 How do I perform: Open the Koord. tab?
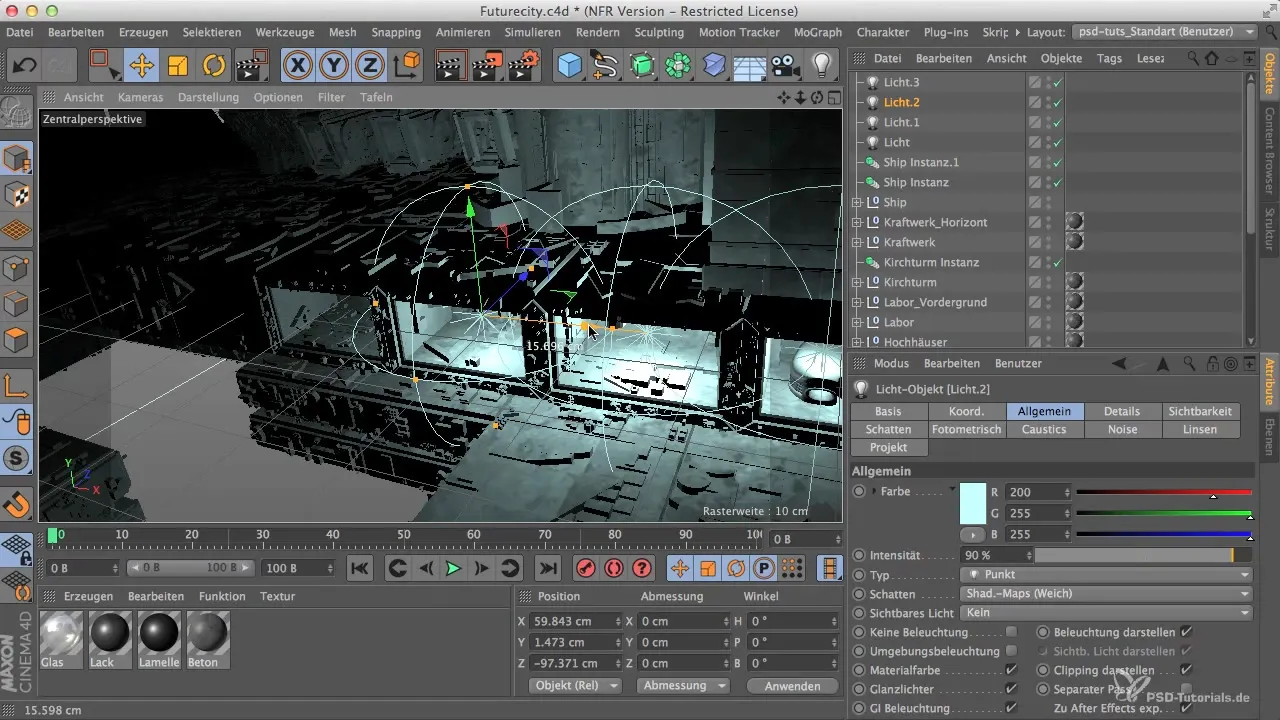[966, 411]
